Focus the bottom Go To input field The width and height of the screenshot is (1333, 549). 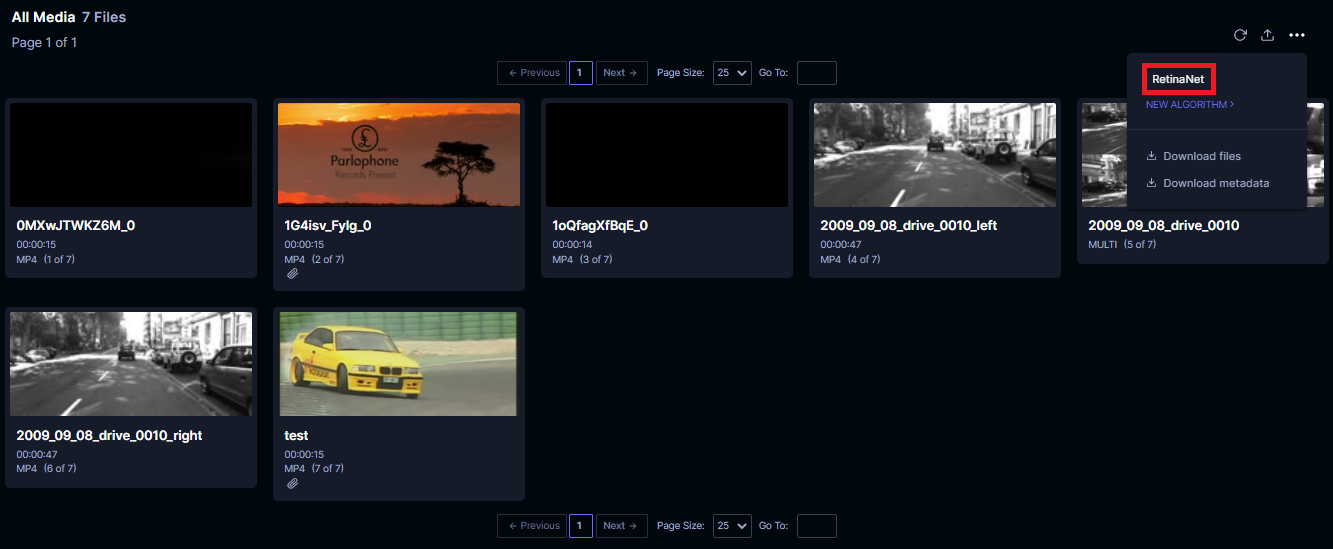click(816, 525)
